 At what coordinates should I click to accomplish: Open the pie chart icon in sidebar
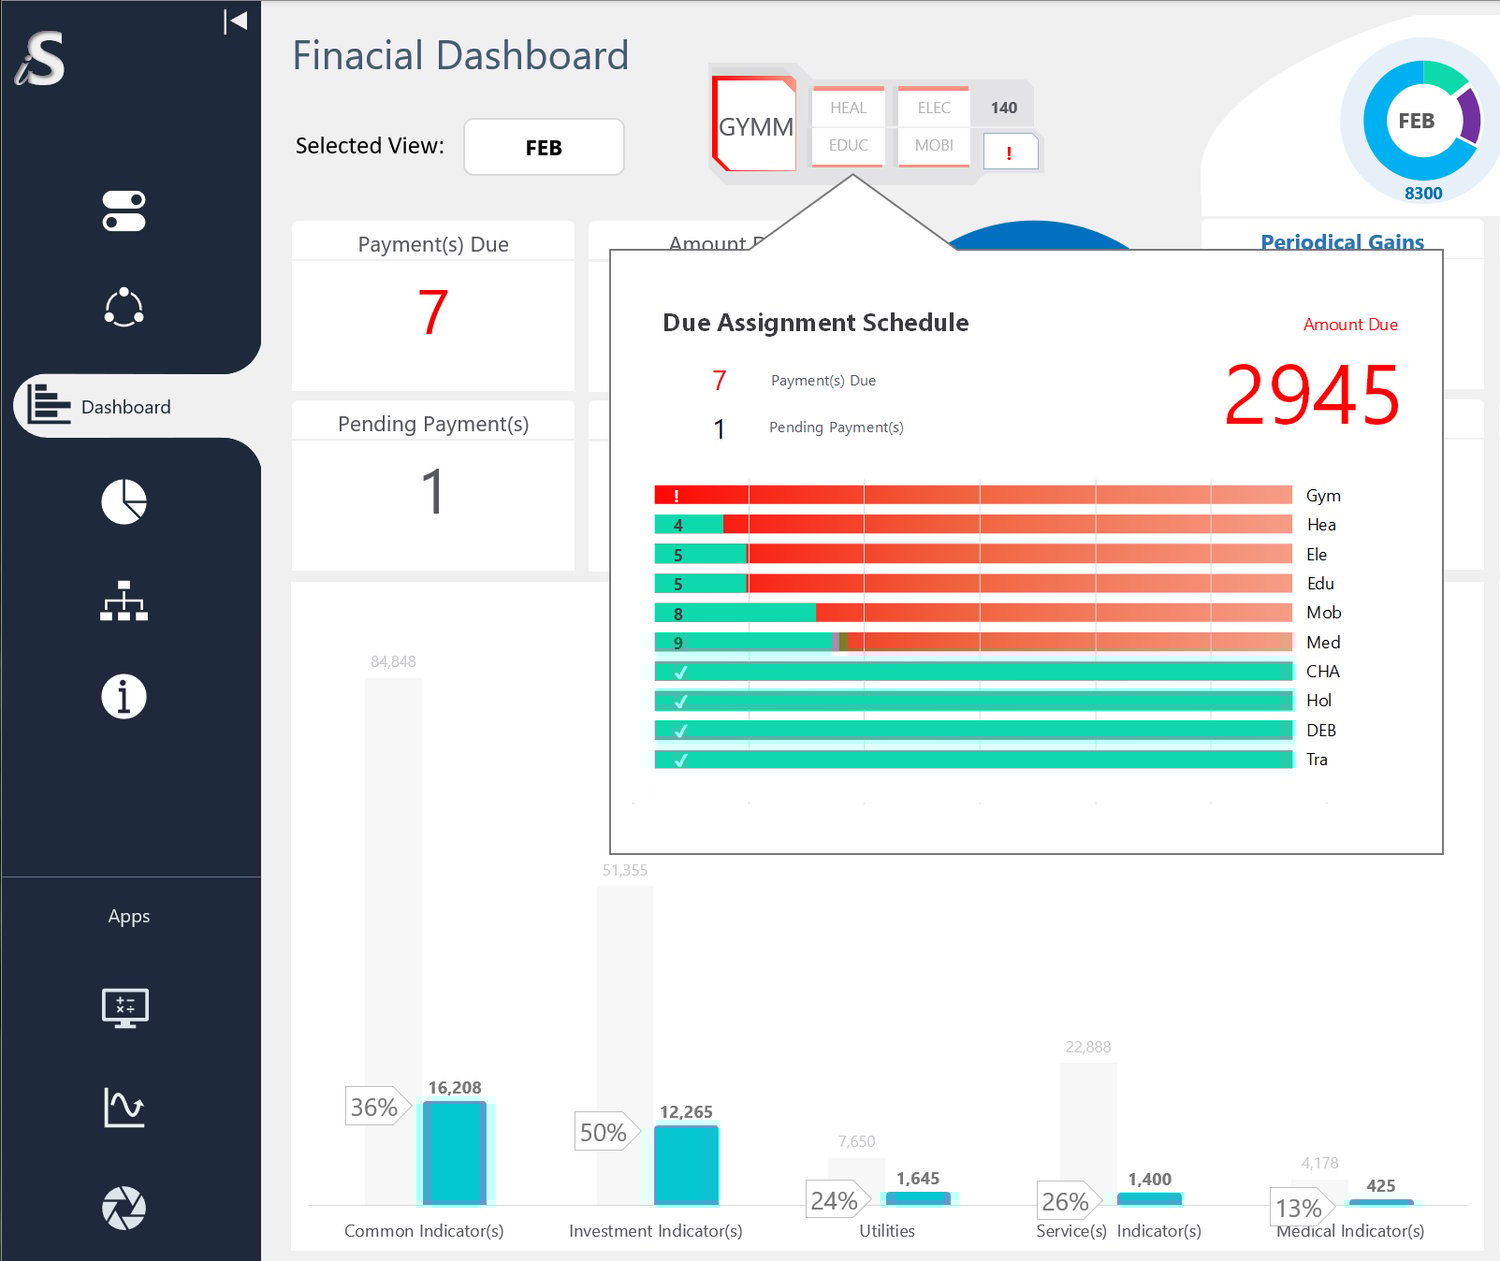point(124,501)
